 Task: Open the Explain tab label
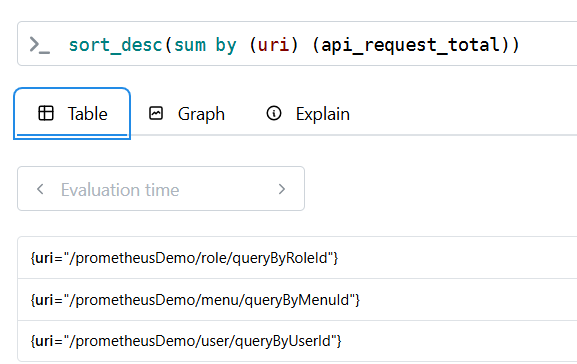(x=323, y=114)
